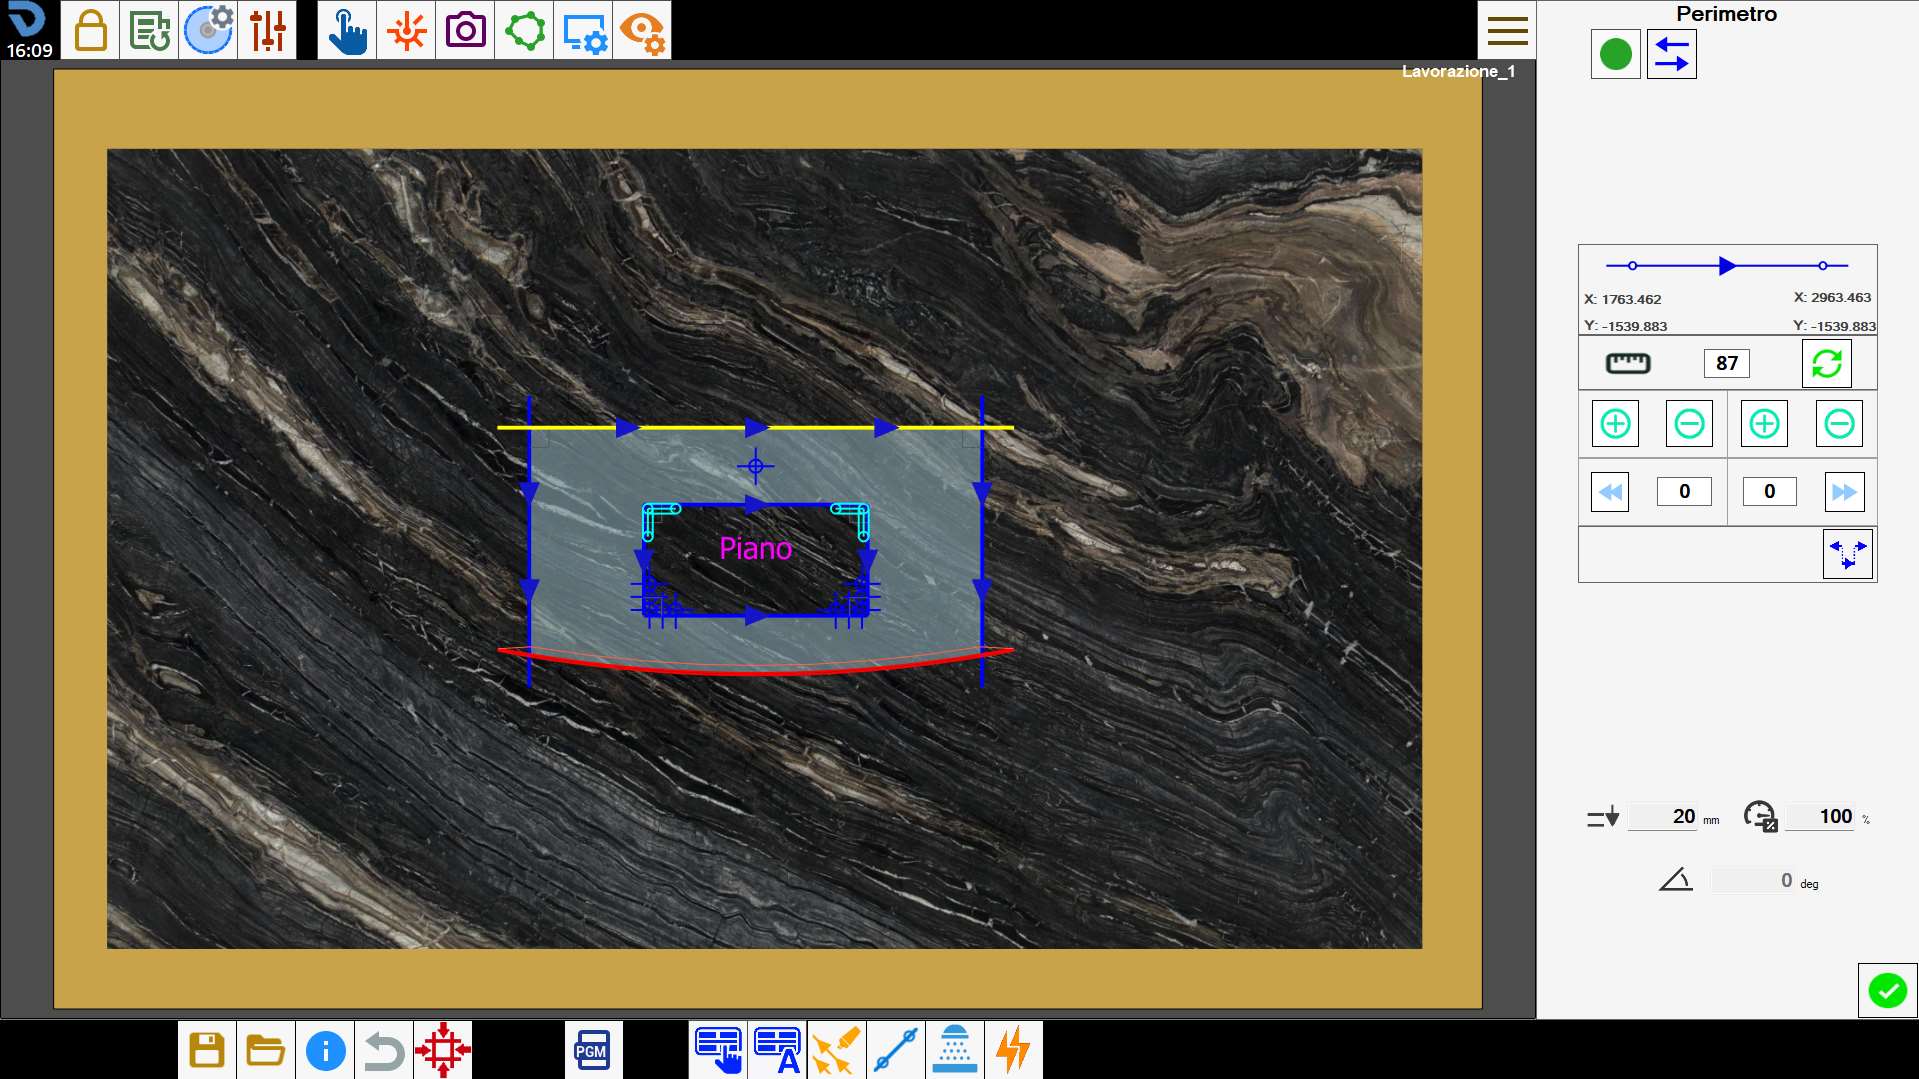Click the orange lightning bolt icon

(x=1014, y=1050)
